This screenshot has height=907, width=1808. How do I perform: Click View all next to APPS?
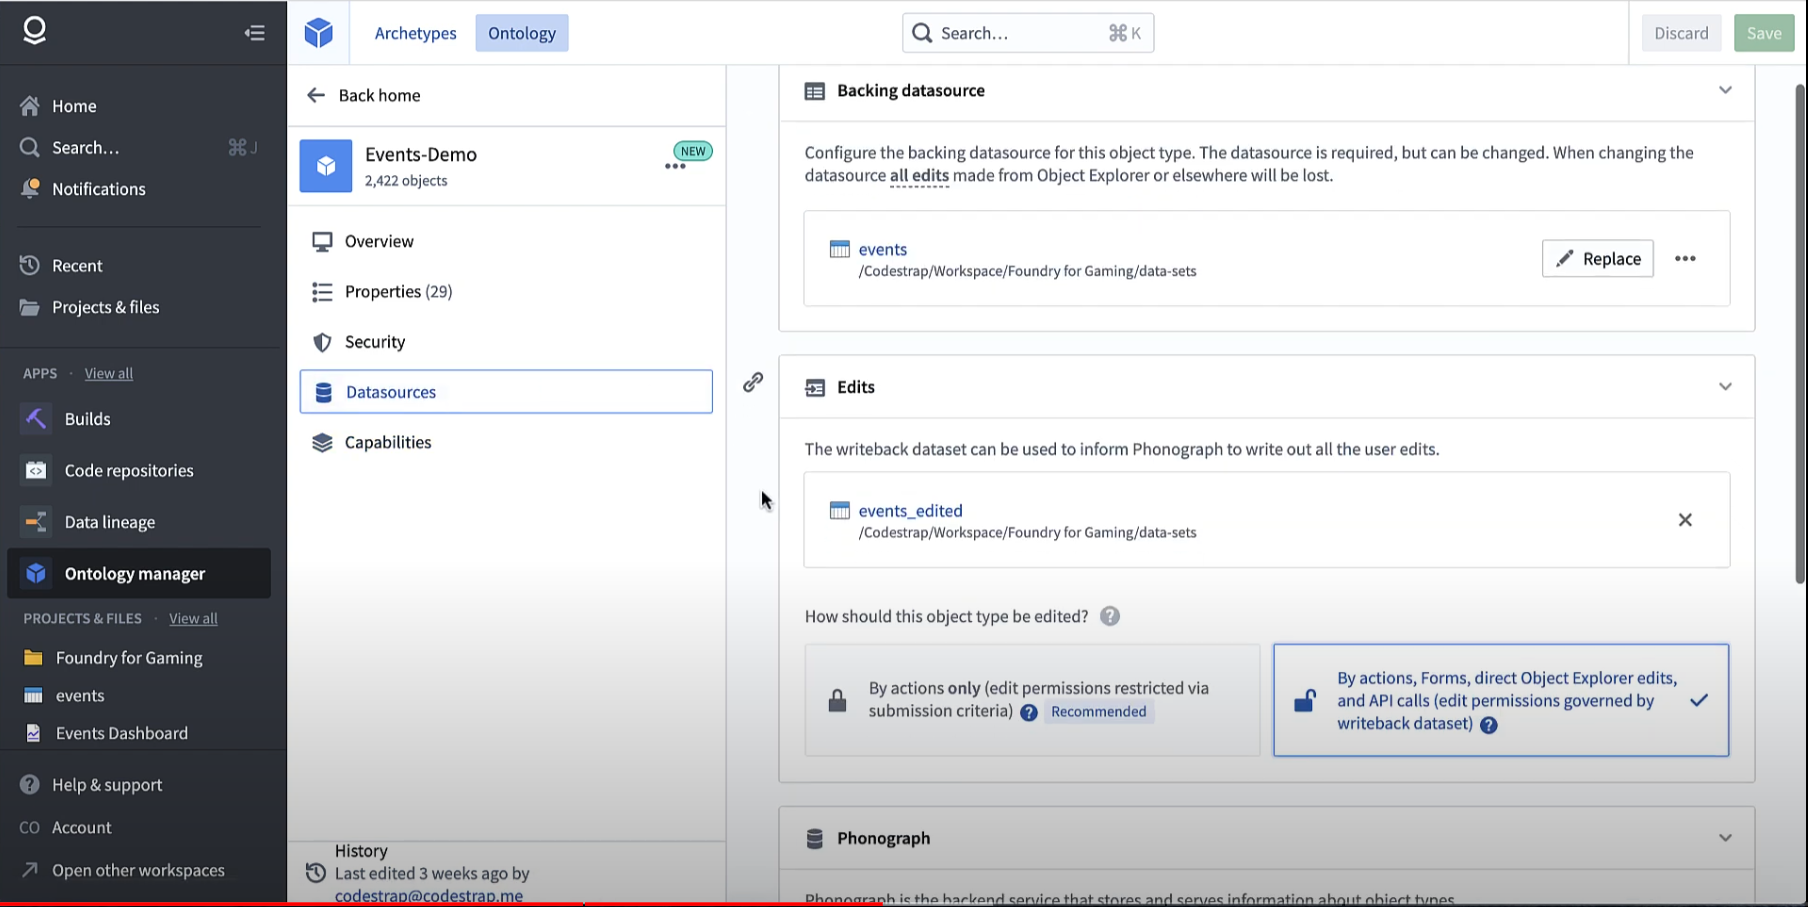tap(108, 373)
